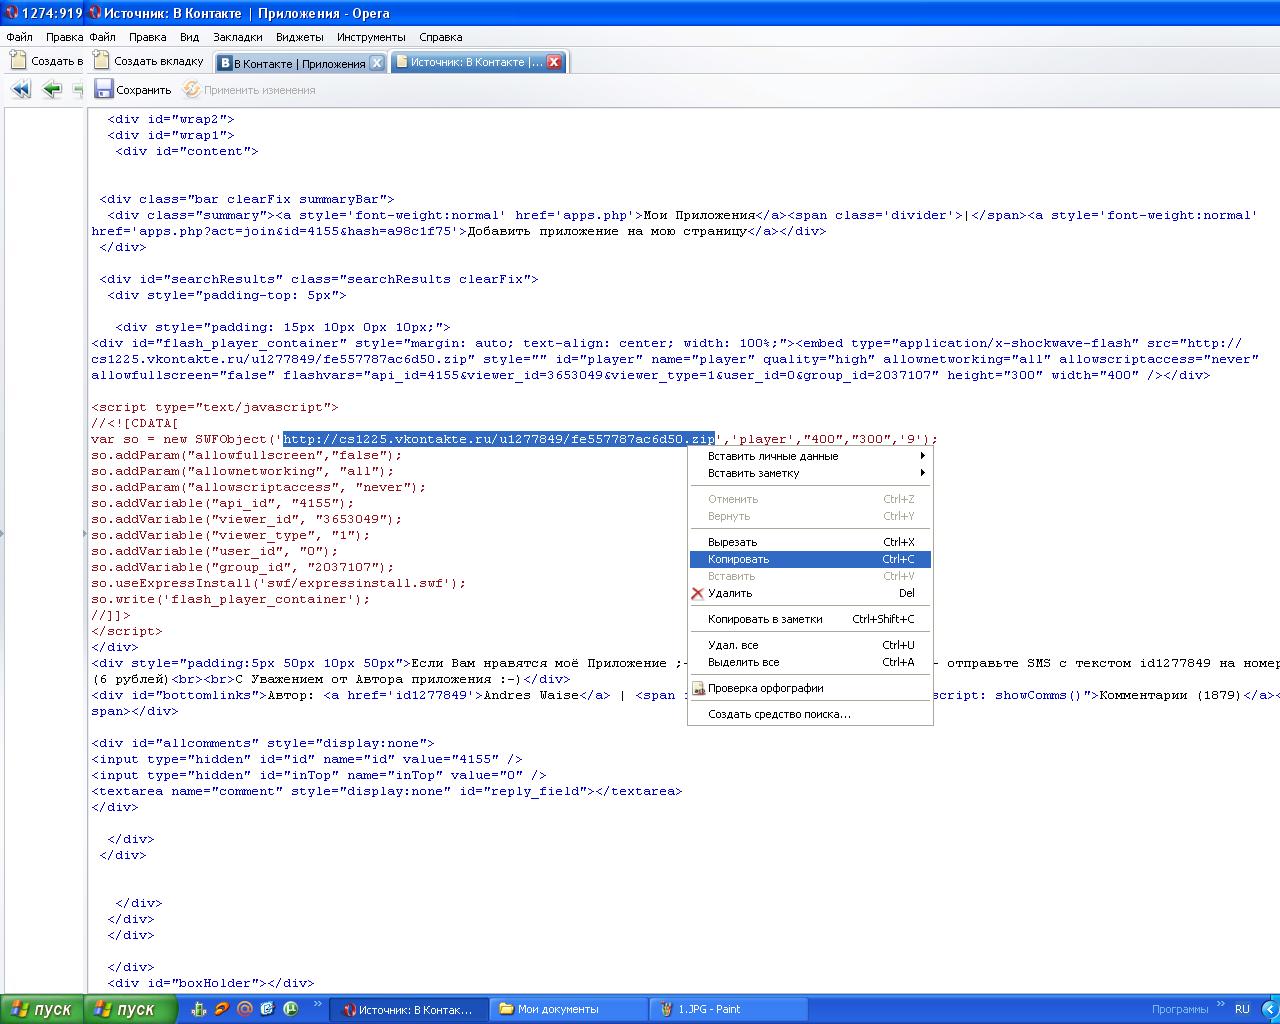Choose Копировать в заметки menu entry
Screen dimensions: 1280x1024
(810, 619)
